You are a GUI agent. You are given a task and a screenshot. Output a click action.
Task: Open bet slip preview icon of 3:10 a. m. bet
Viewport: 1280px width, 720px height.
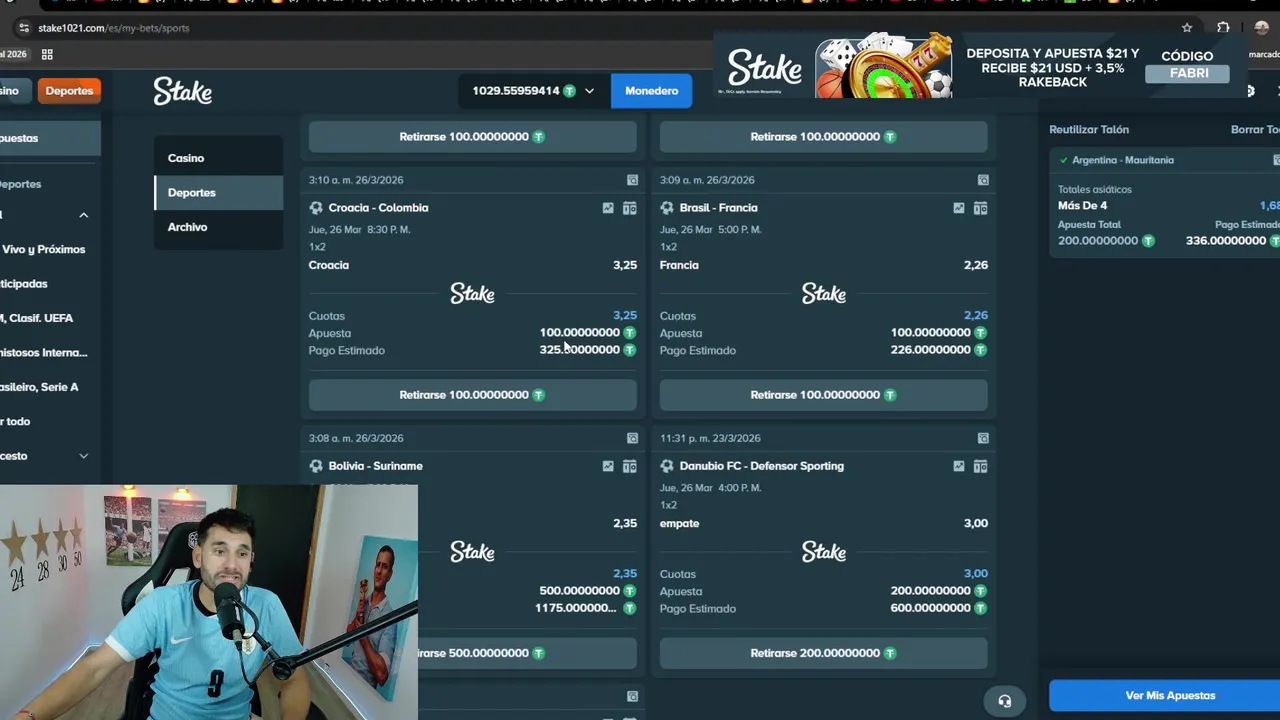click(x=632, y=180)
